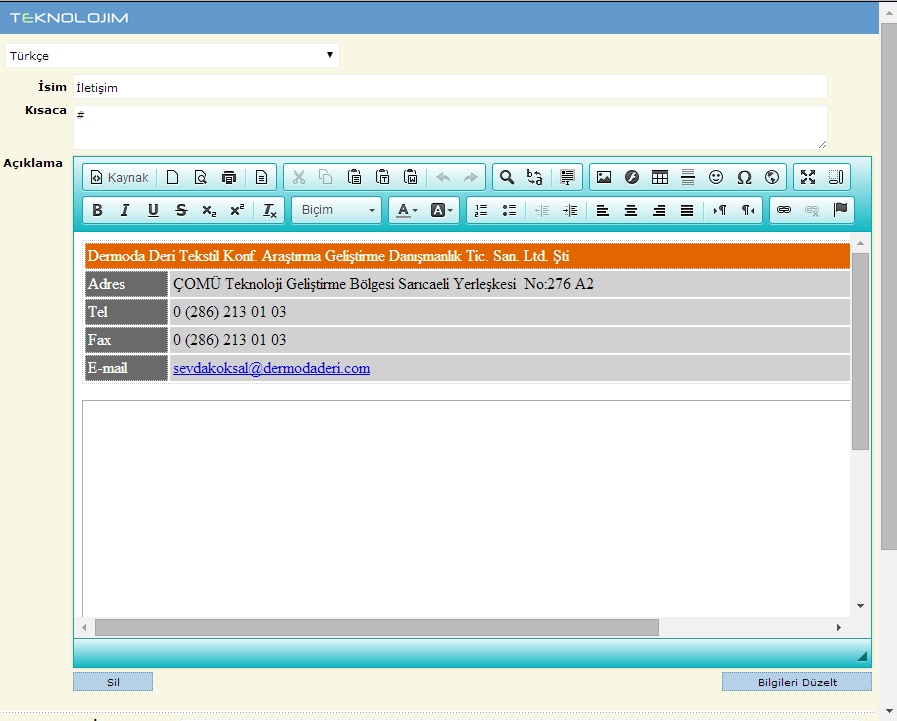Toggle show blocks
This screenshot has height=721, width=897.
pyautogui.click(x=836, y=177)
